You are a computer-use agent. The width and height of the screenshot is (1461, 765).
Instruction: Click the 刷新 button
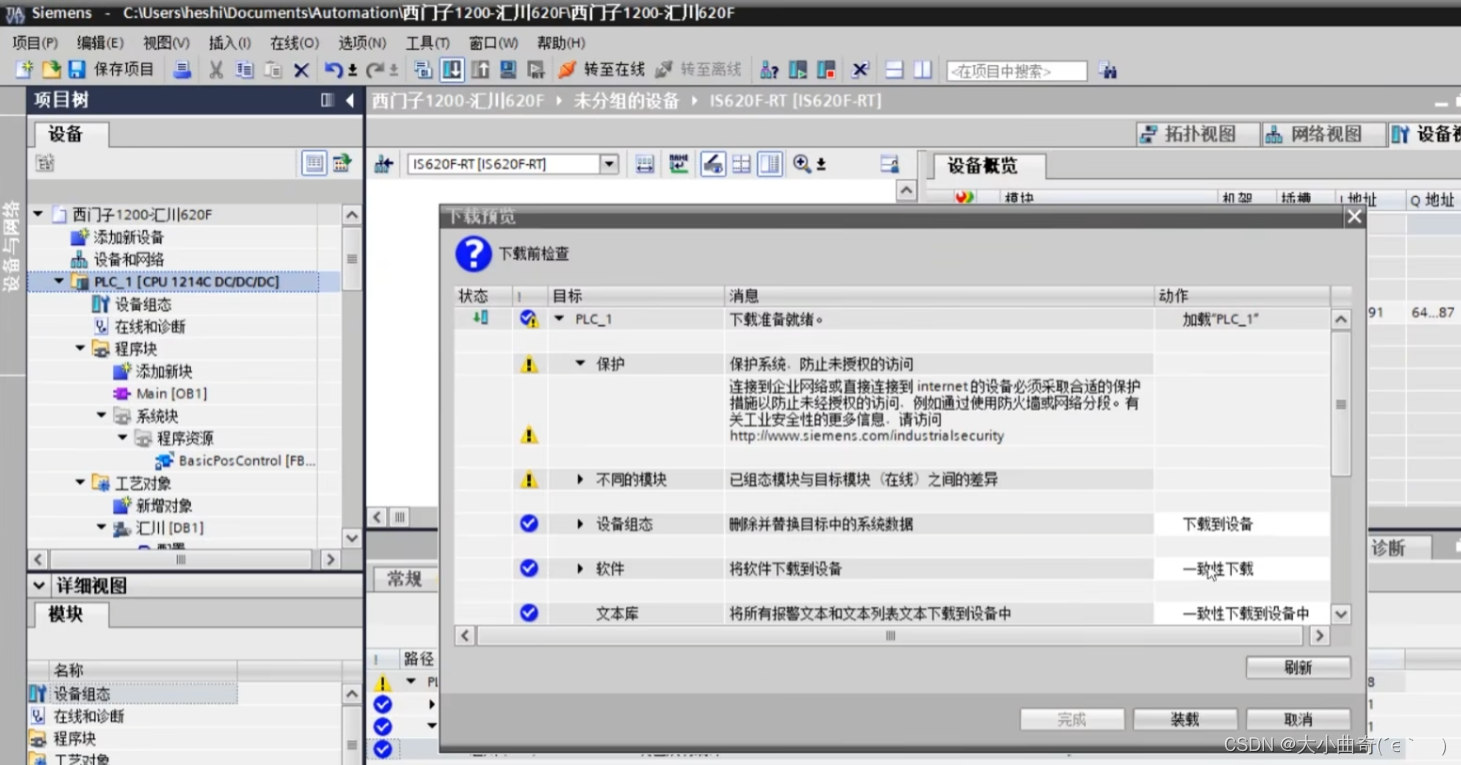click(1298, 668)
